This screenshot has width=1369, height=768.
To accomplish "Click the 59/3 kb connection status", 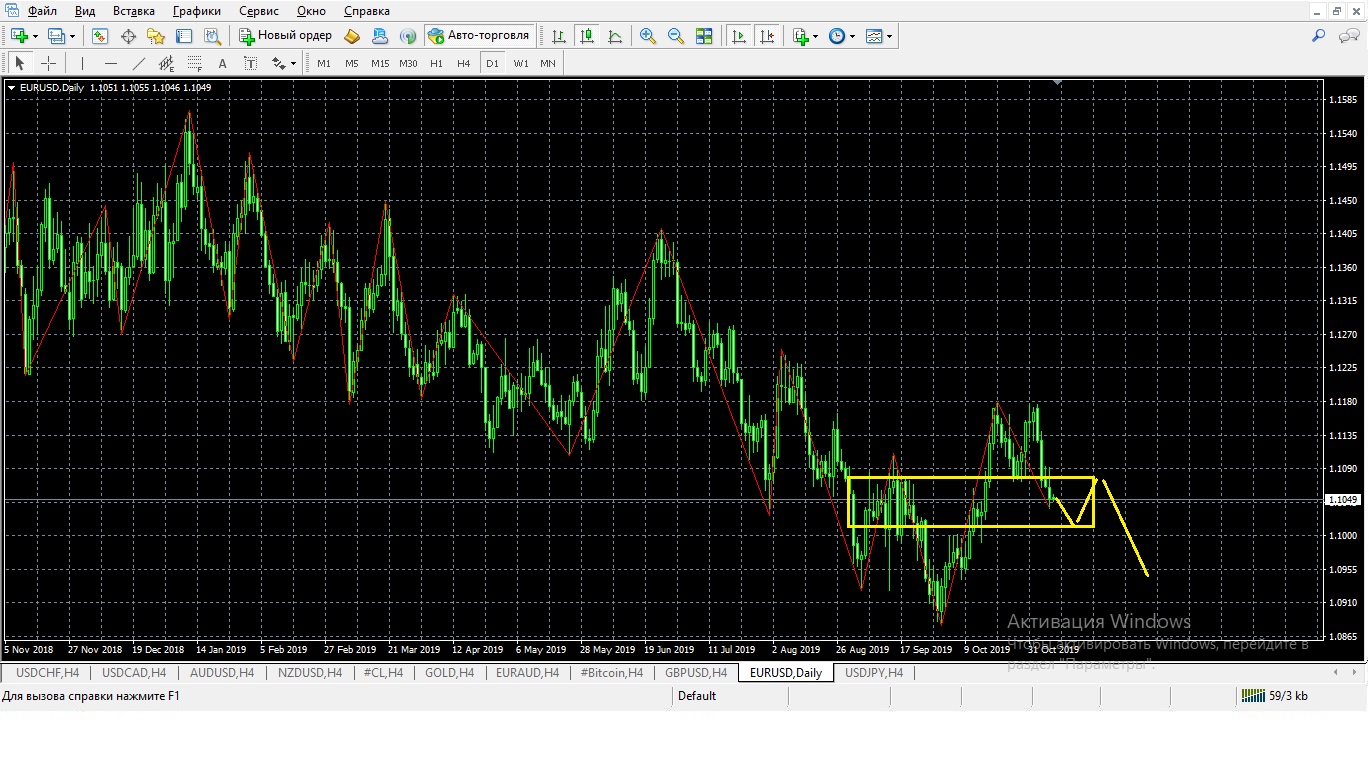I will (x=1275, y=696).
